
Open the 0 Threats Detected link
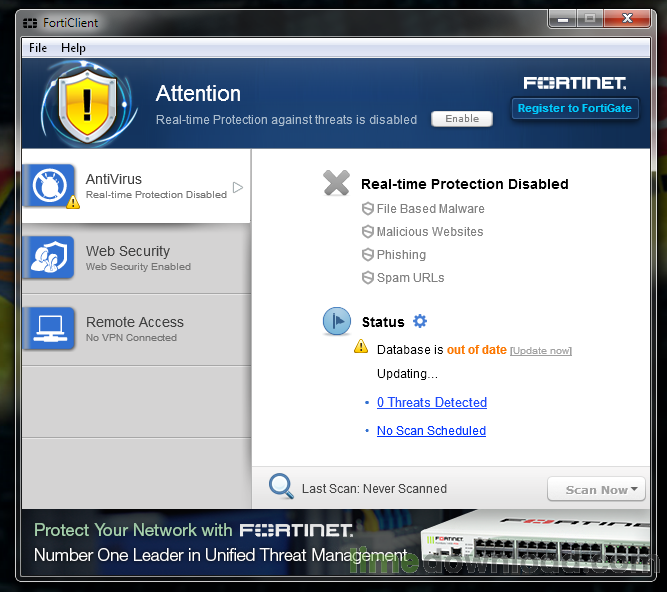[432, 402]
